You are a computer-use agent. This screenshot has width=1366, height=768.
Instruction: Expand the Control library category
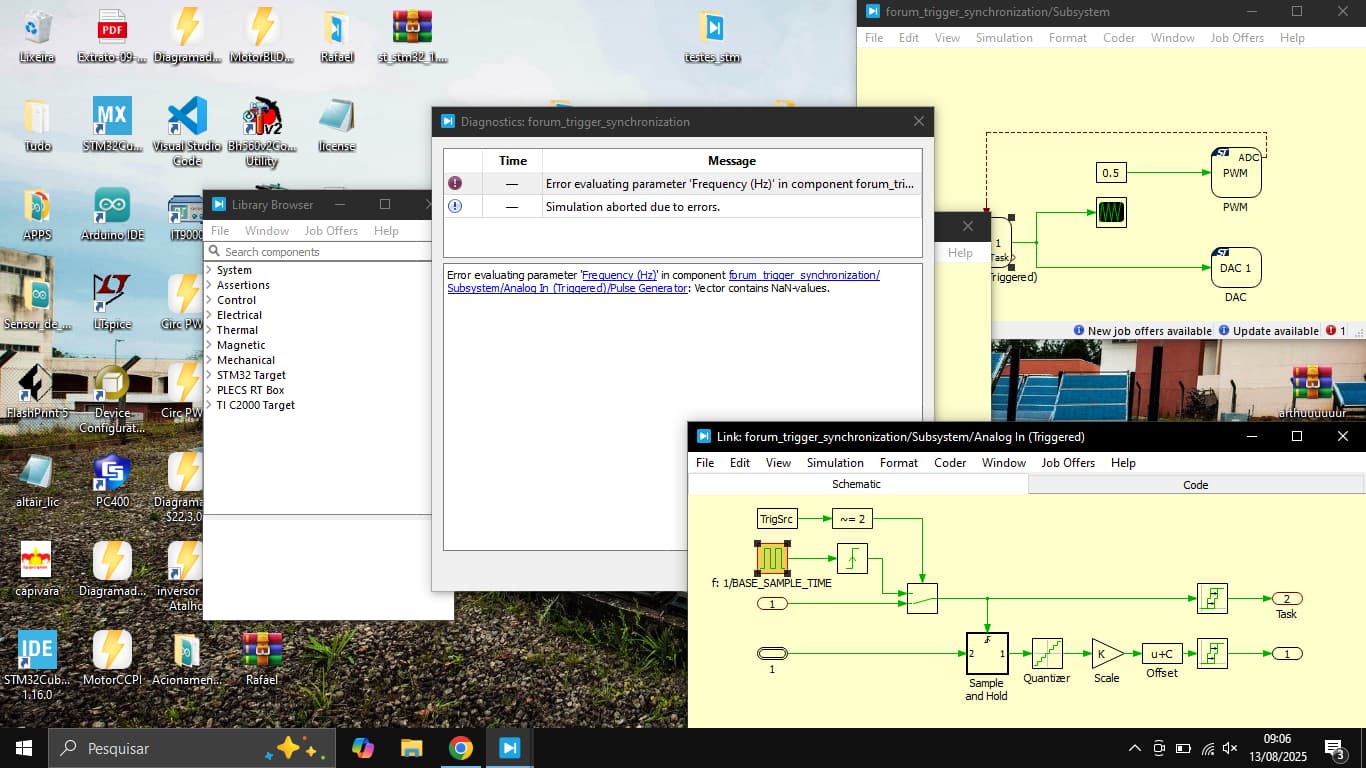click(236, 300)
